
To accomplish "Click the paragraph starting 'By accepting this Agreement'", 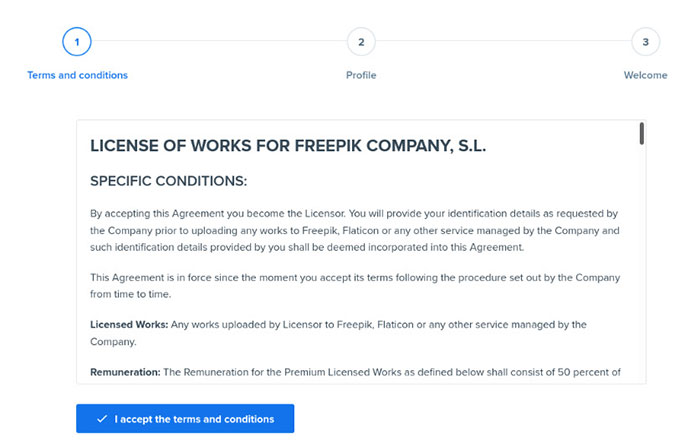I will (355, 230).
